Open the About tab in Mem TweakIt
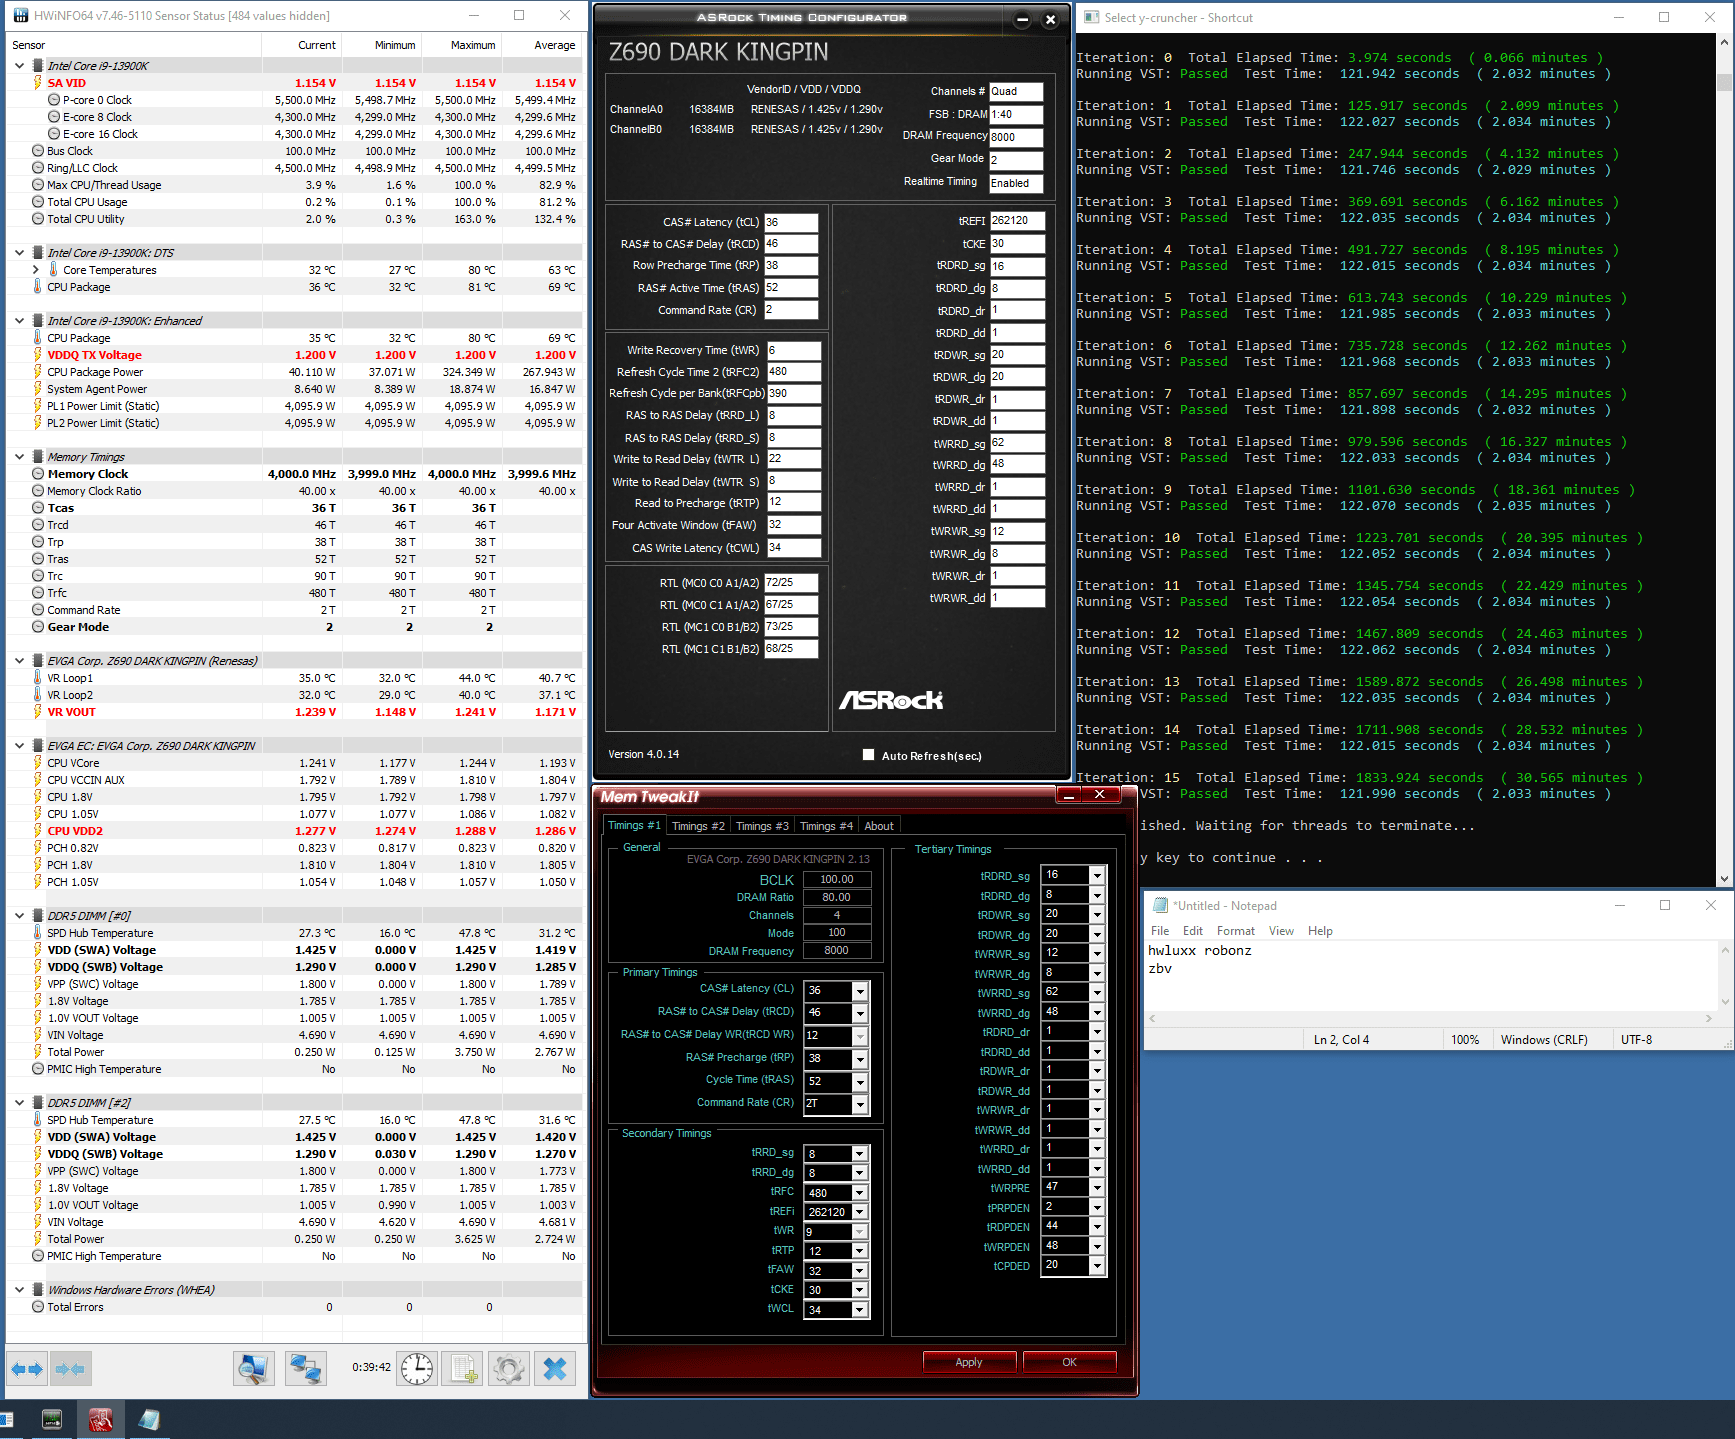Screen dimensions: 1735x1439 (879, 826)
